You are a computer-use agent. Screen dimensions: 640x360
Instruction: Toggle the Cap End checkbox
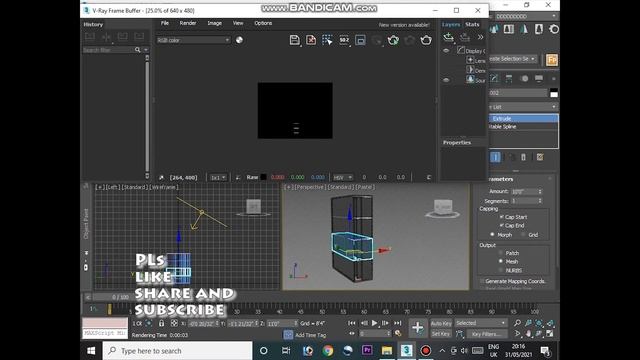[x=502, y=225]
